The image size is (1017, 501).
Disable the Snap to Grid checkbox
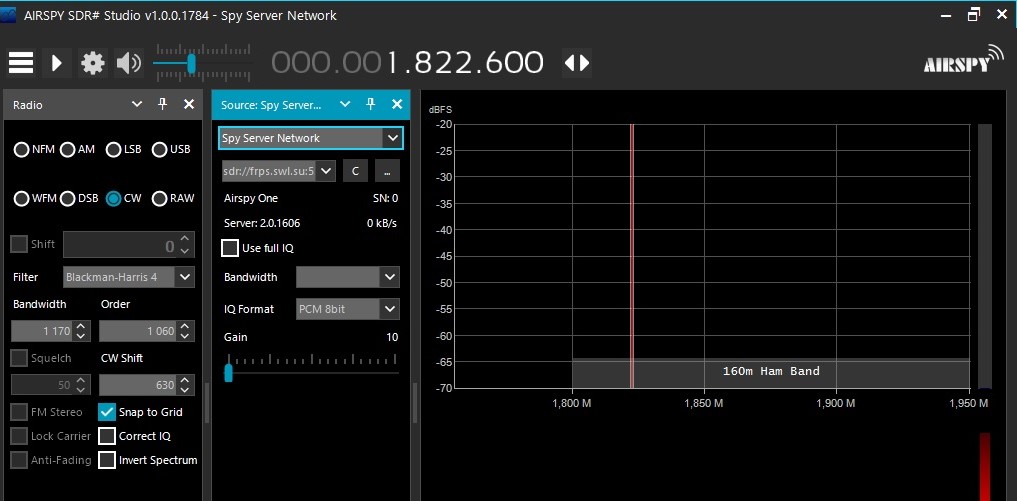click(107, 411)
